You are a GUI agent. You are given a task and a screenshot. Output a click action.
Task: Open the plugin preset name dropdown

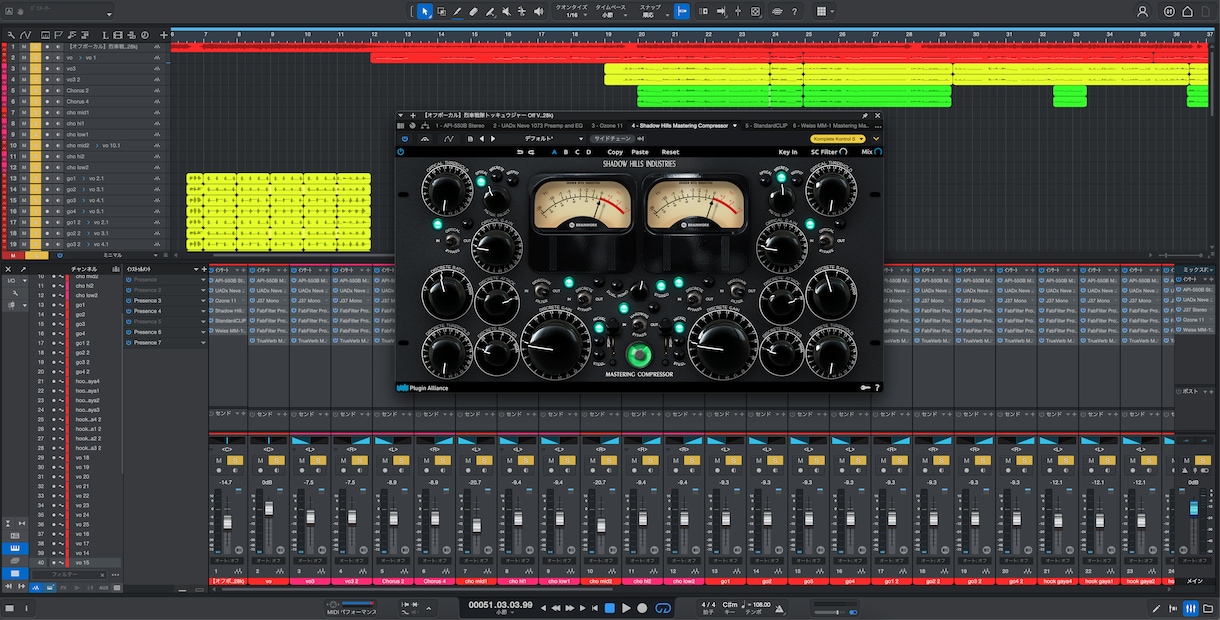[x=554, y=139]
